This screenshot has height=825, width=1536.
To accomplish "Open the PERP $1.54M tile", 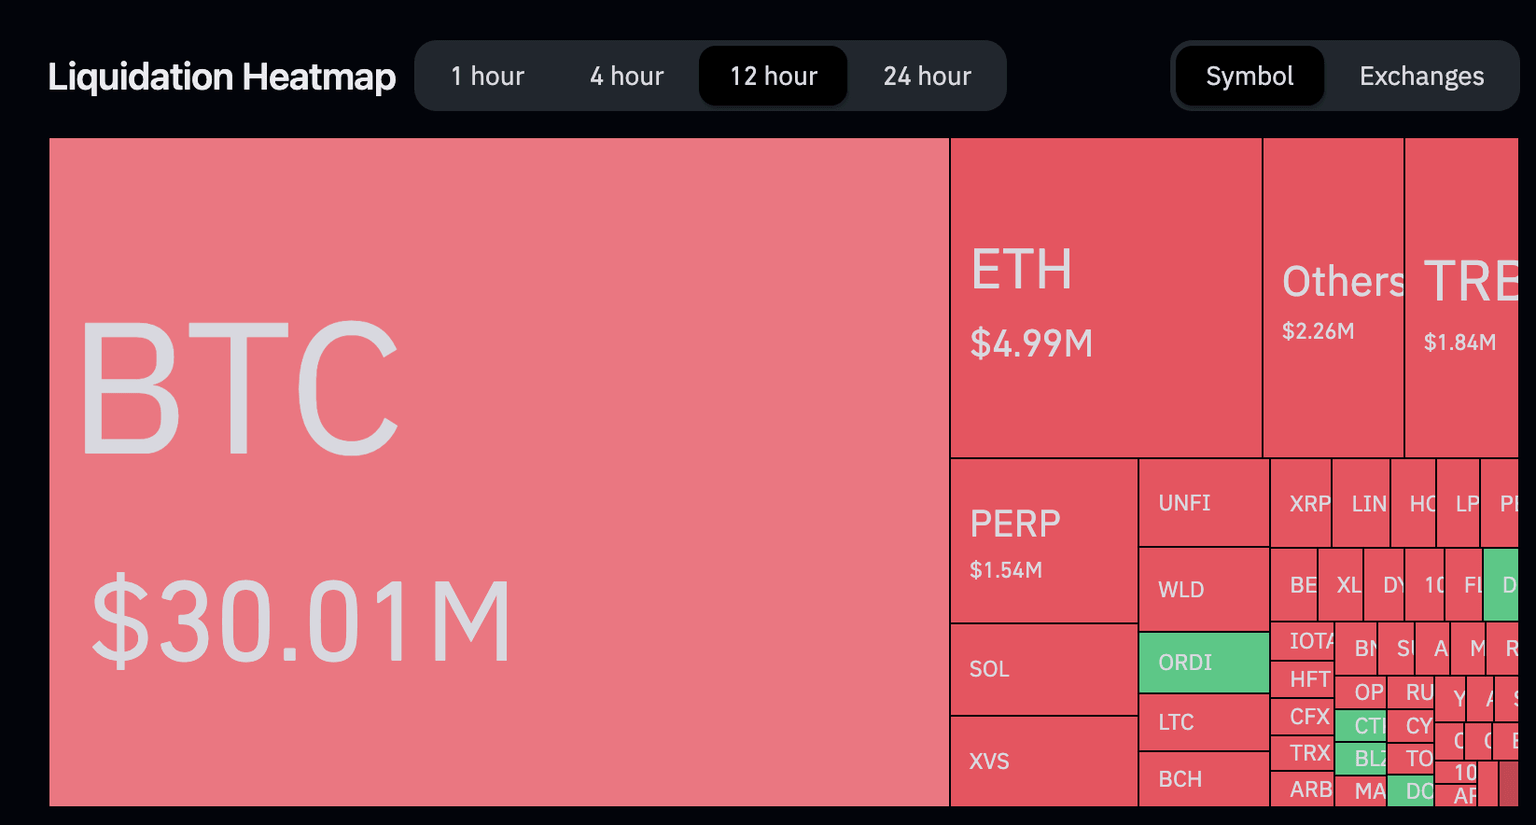I will pos(1043,541).
